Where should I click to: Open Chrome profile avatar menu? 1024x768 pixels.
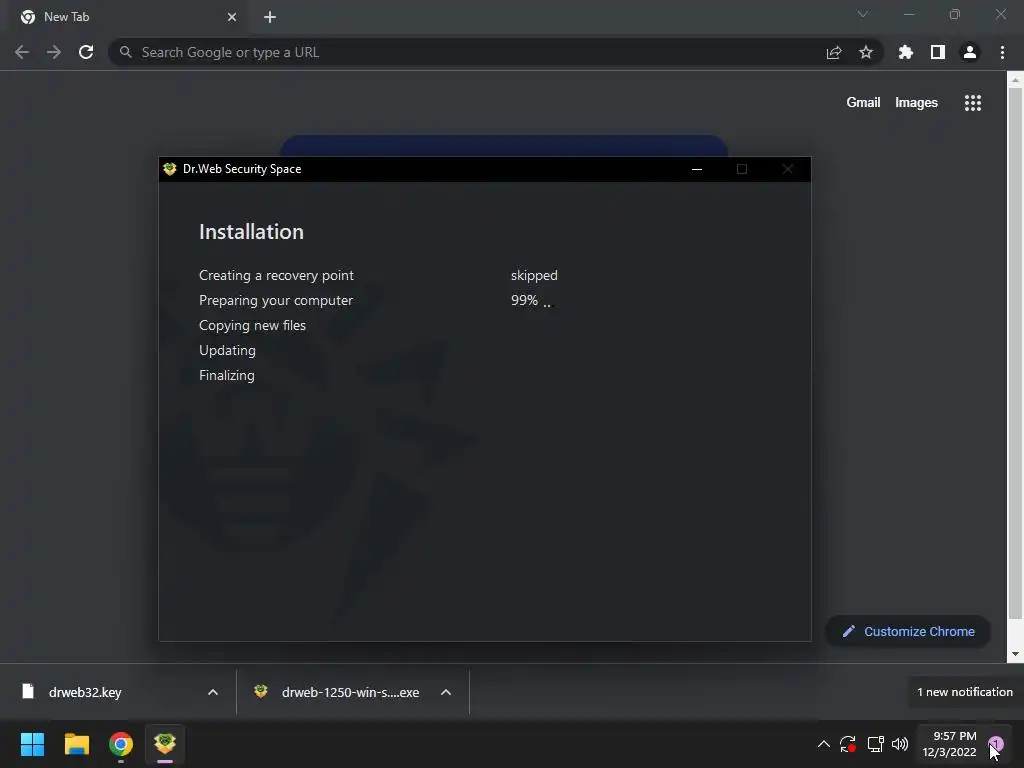970,52
